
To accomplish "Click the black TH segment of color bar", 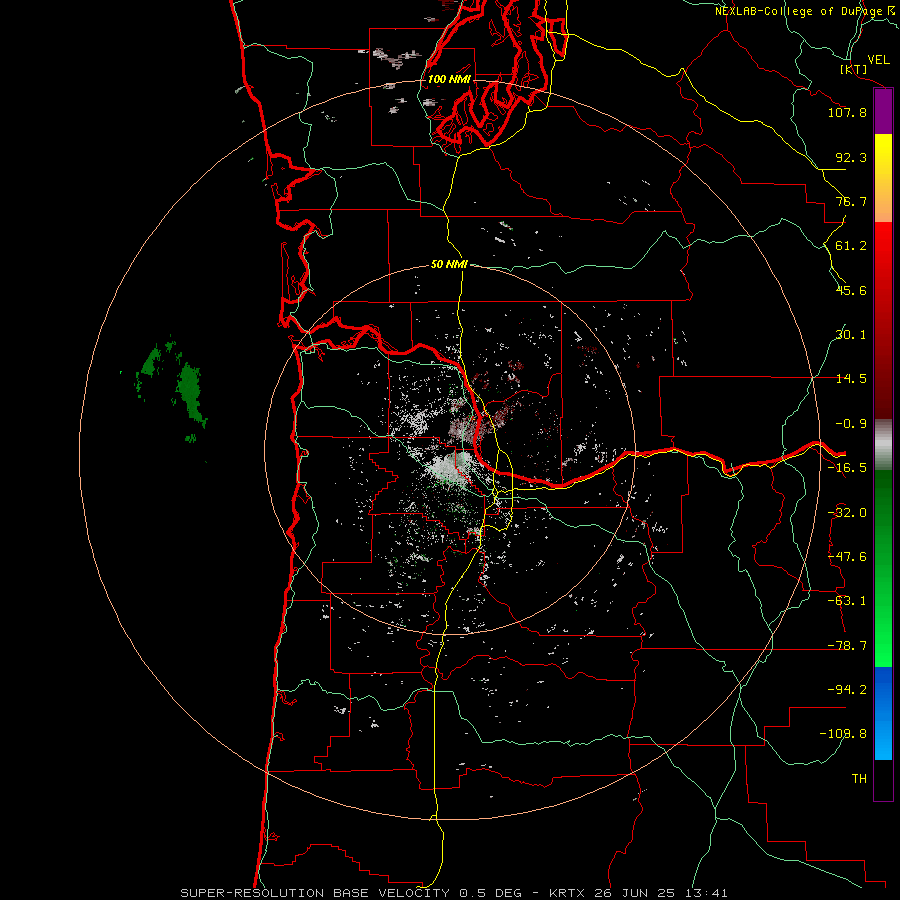I will tap(883, 780).
